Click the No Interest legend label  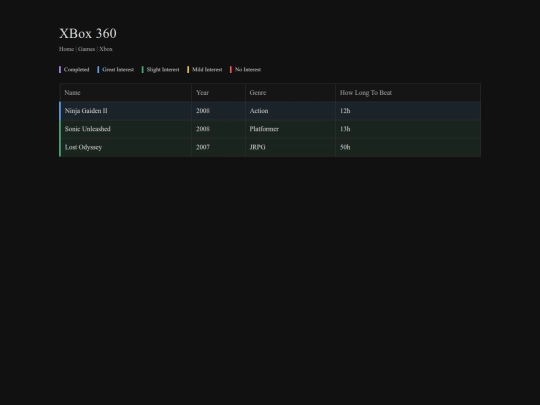click(248, 70)
